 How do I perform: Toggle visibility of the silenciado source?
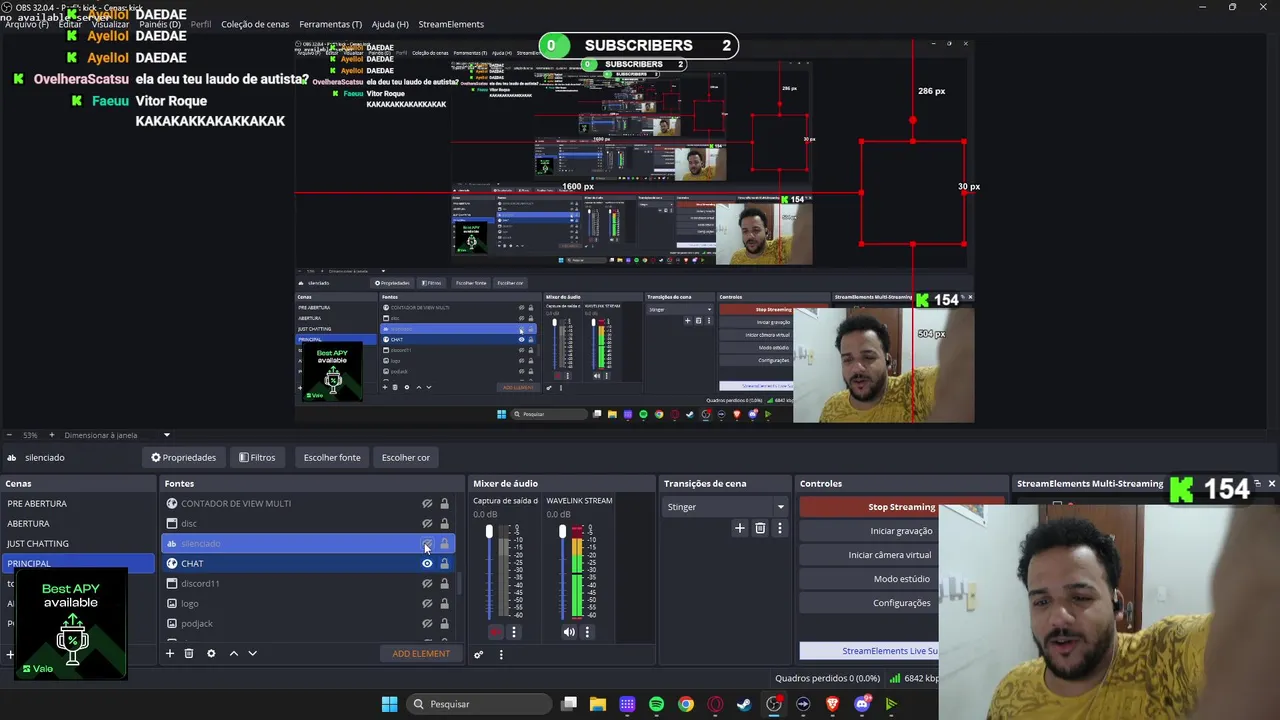click(427, 544)
